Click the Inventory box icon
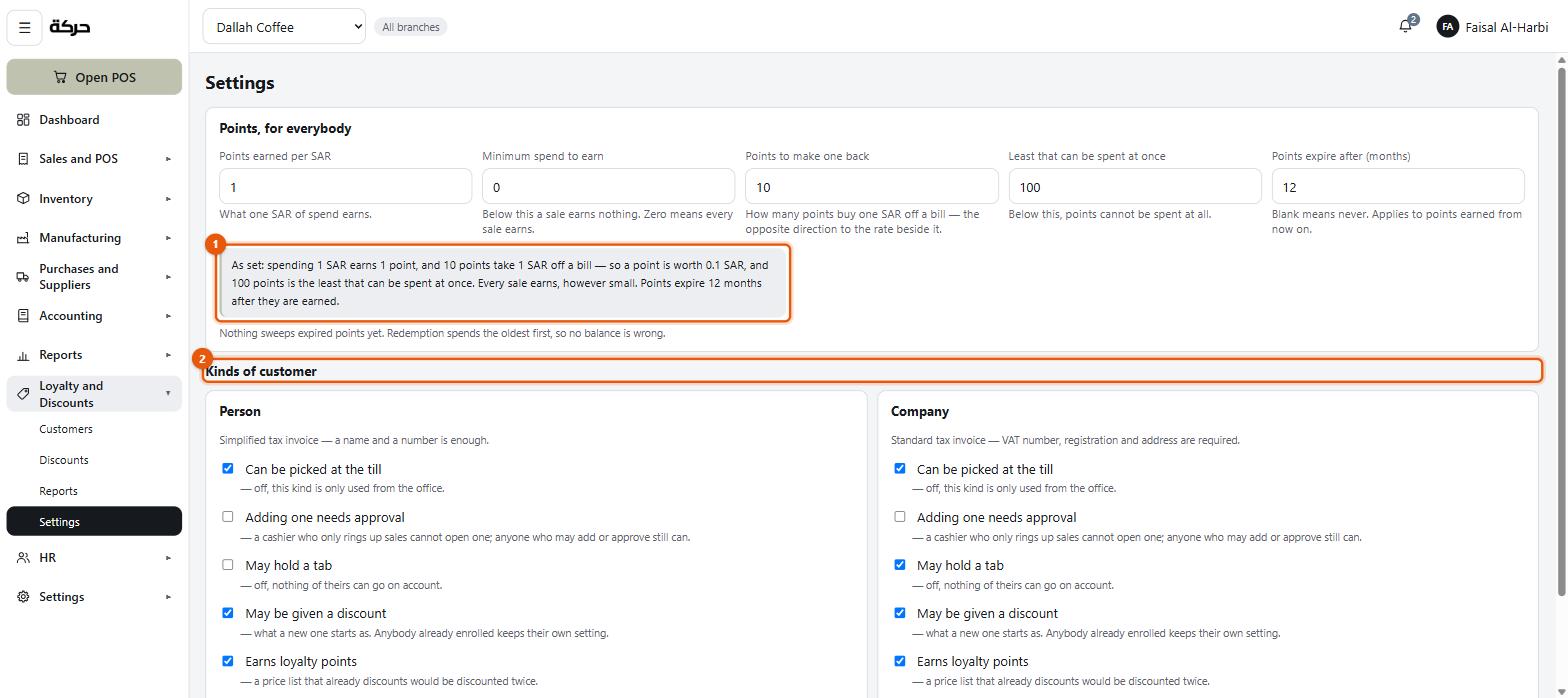Image resolution: width=1568 pixels, height=698 pixels. click(x=23, y=199)
